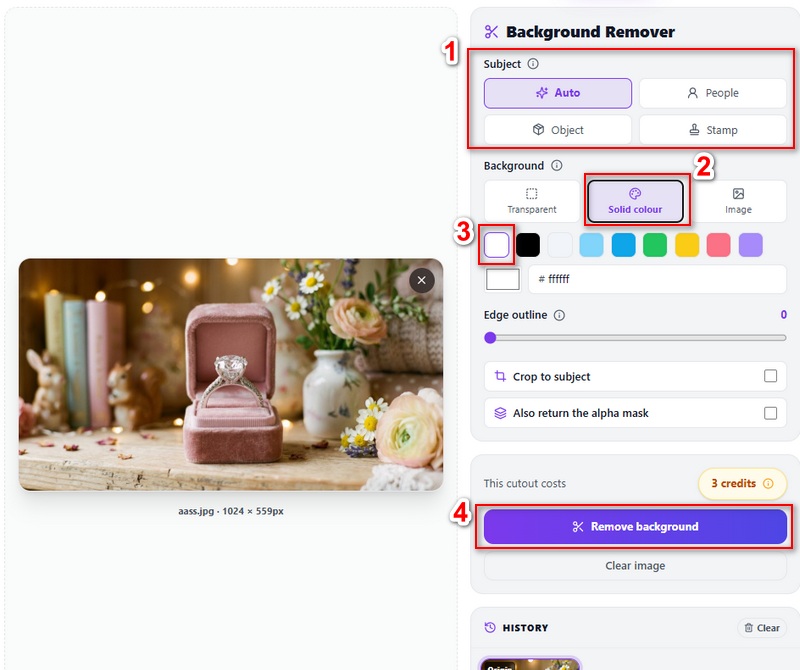Choose the Transparent background option
The height and width of the screenshot is (670, 800).
tap(532, 201)
